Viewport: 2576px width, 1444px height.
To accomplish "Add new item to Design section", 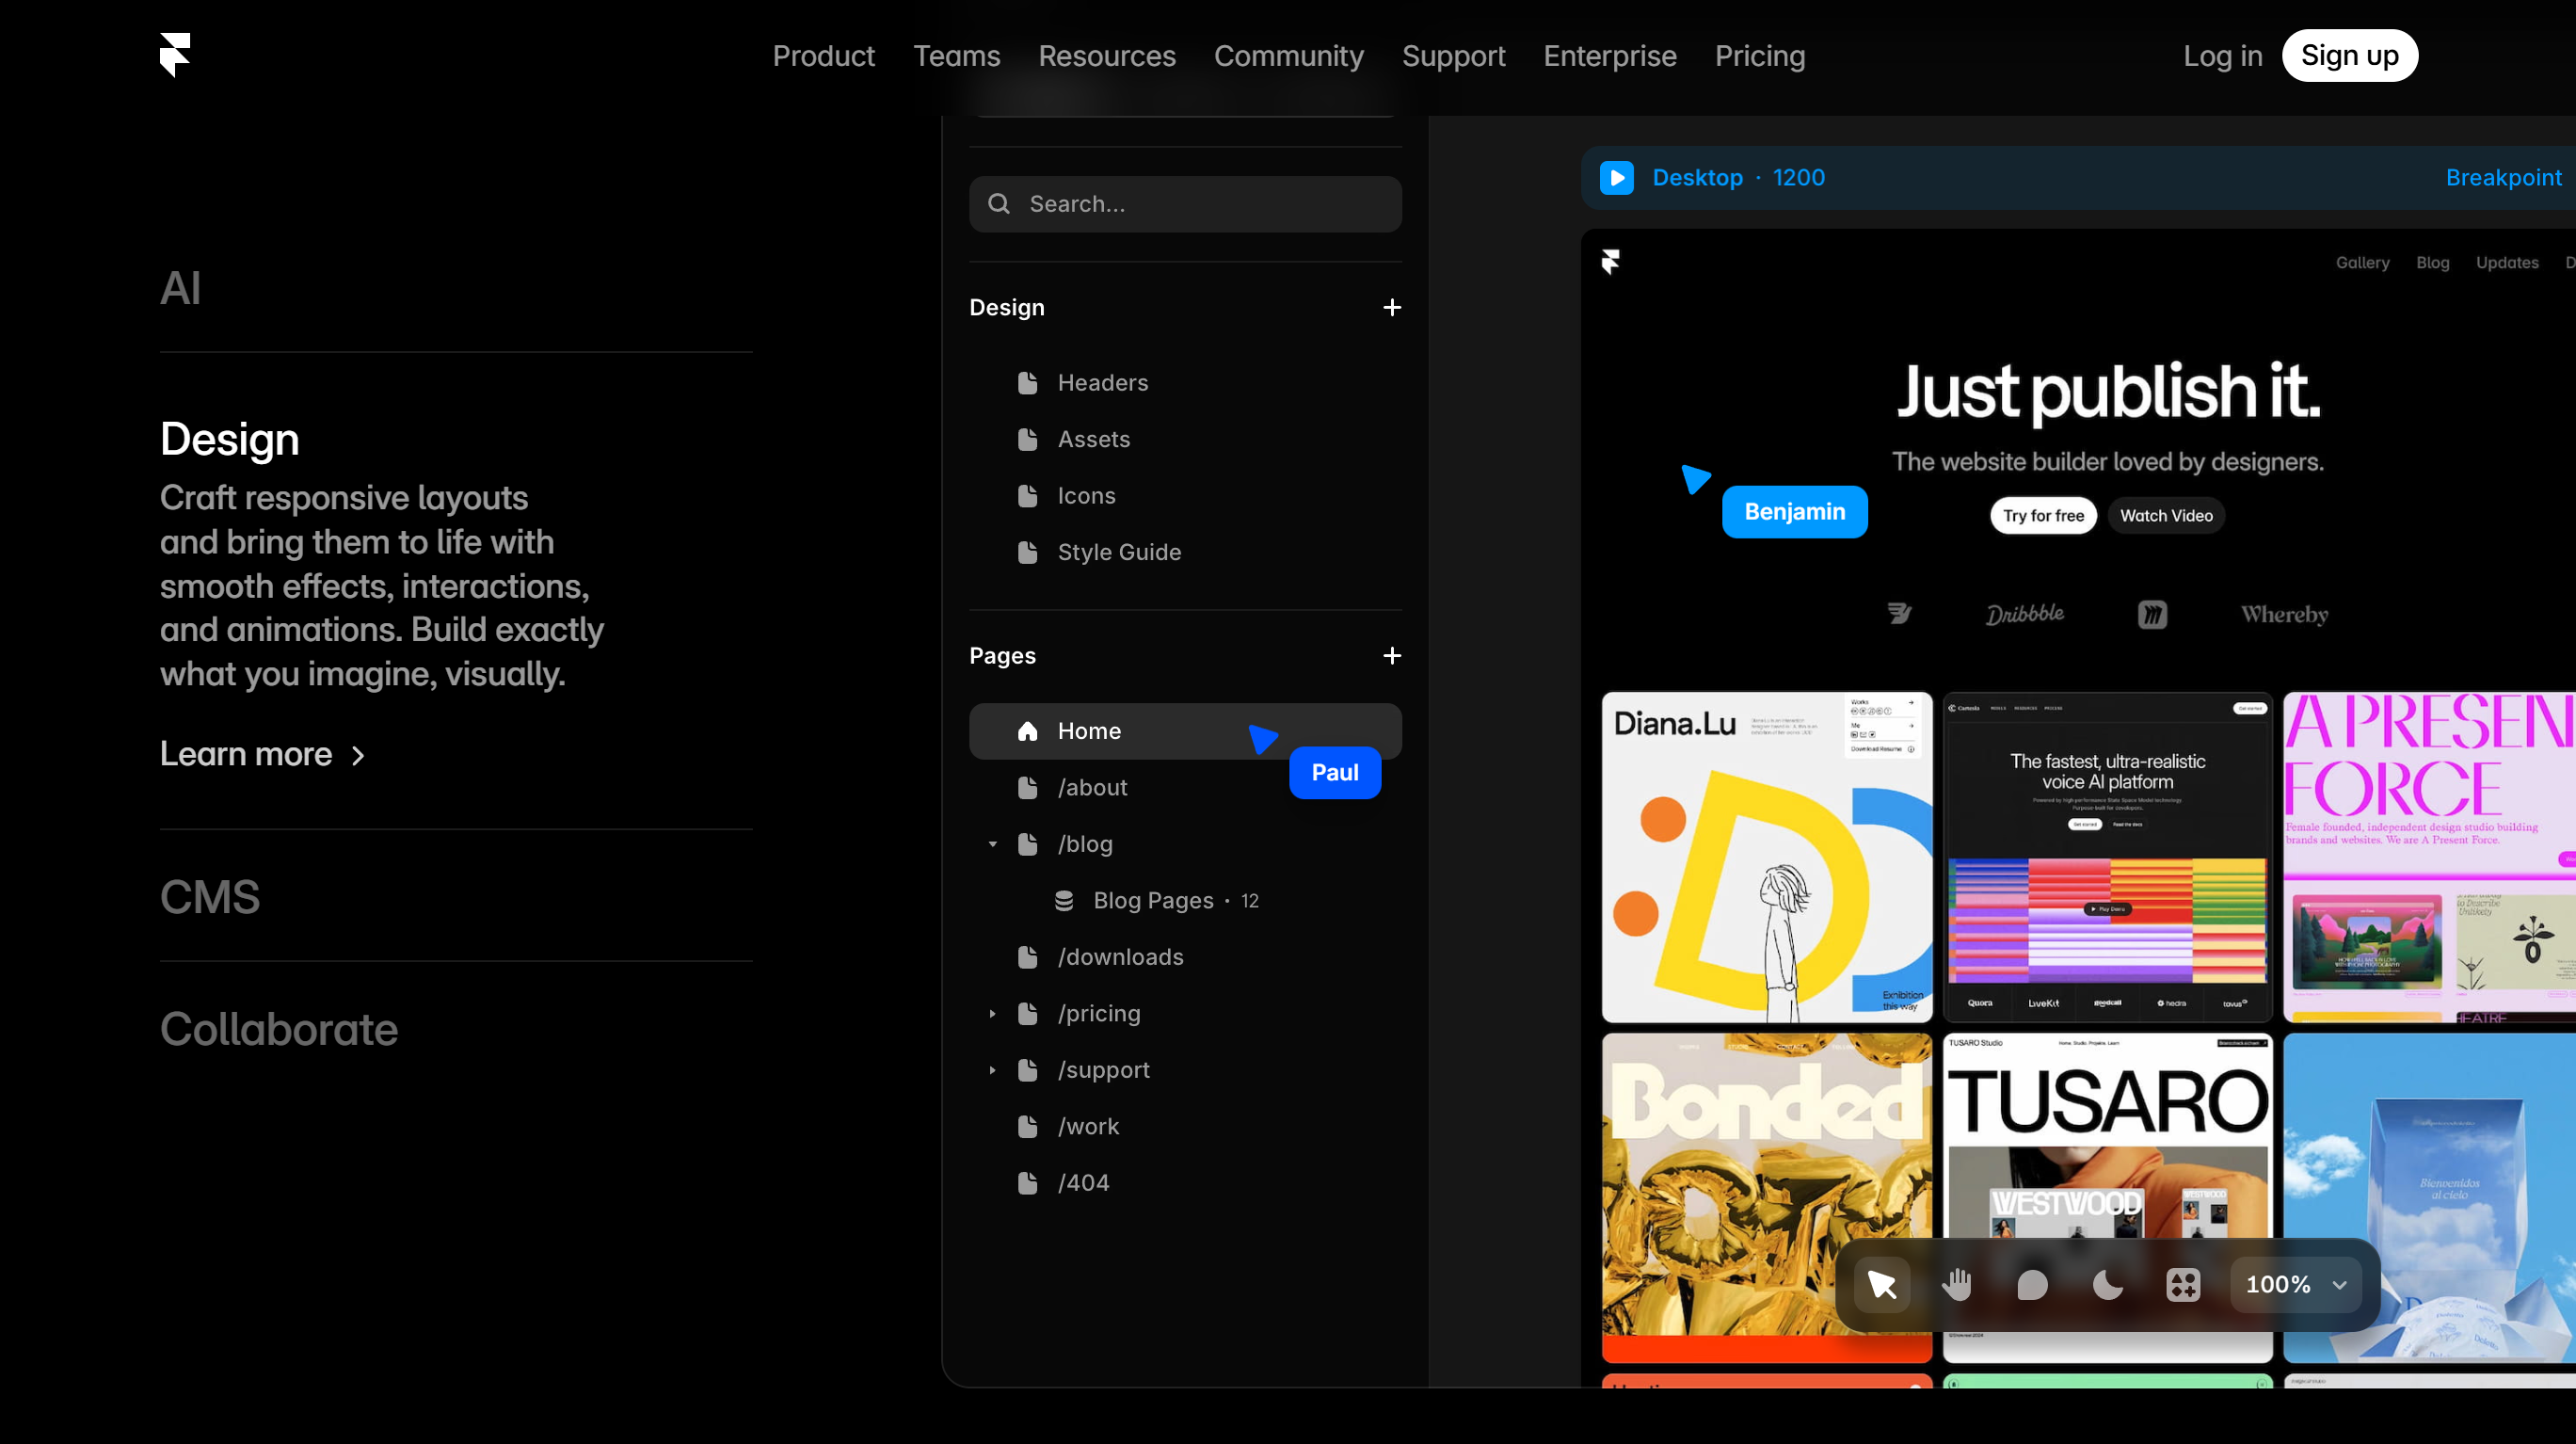I will (1392, 308).
